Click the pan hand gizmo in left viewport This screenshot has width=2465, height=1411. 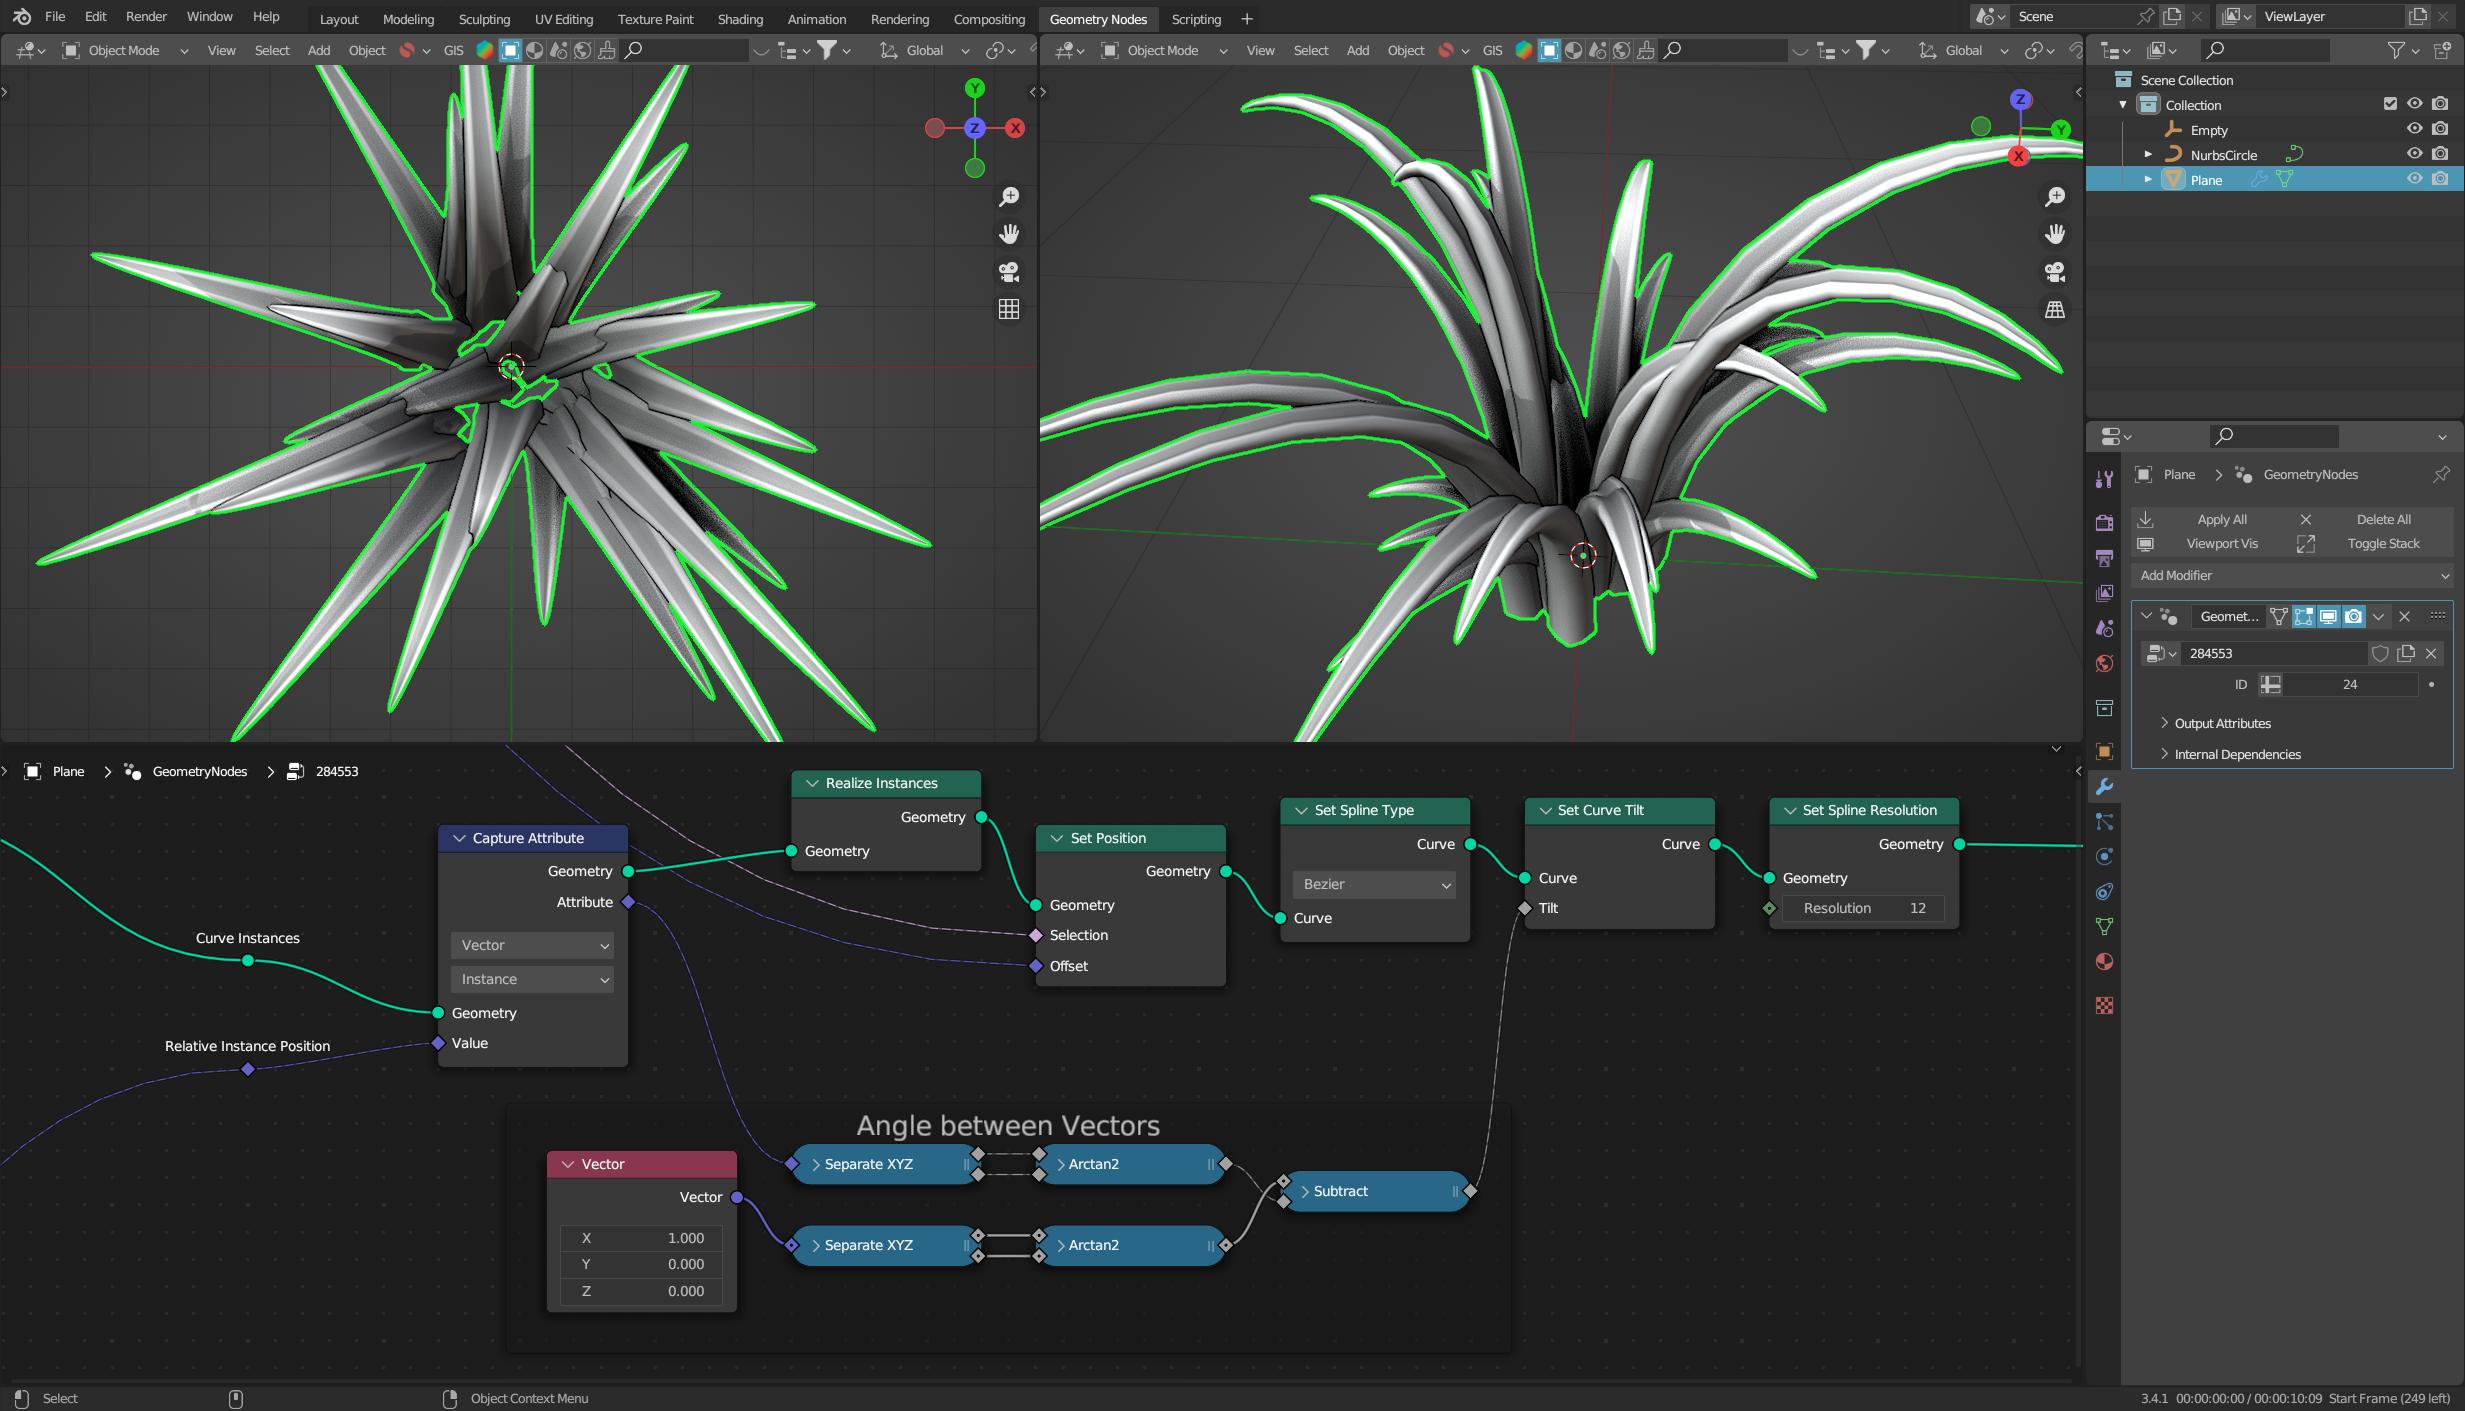[x=1009, y=234]
